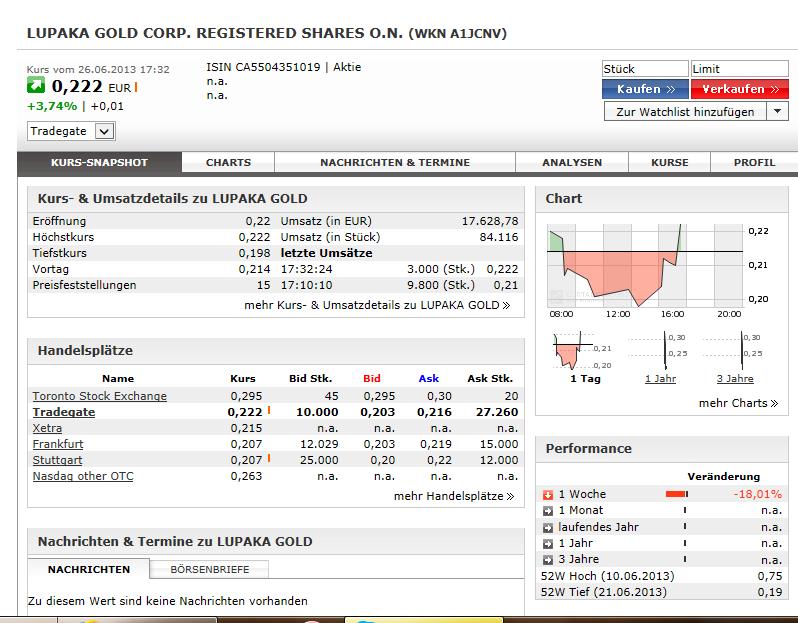Screen dimensions: 798x623
Task: Expand mehr Handelsplätze list
Action: point(453,496)
